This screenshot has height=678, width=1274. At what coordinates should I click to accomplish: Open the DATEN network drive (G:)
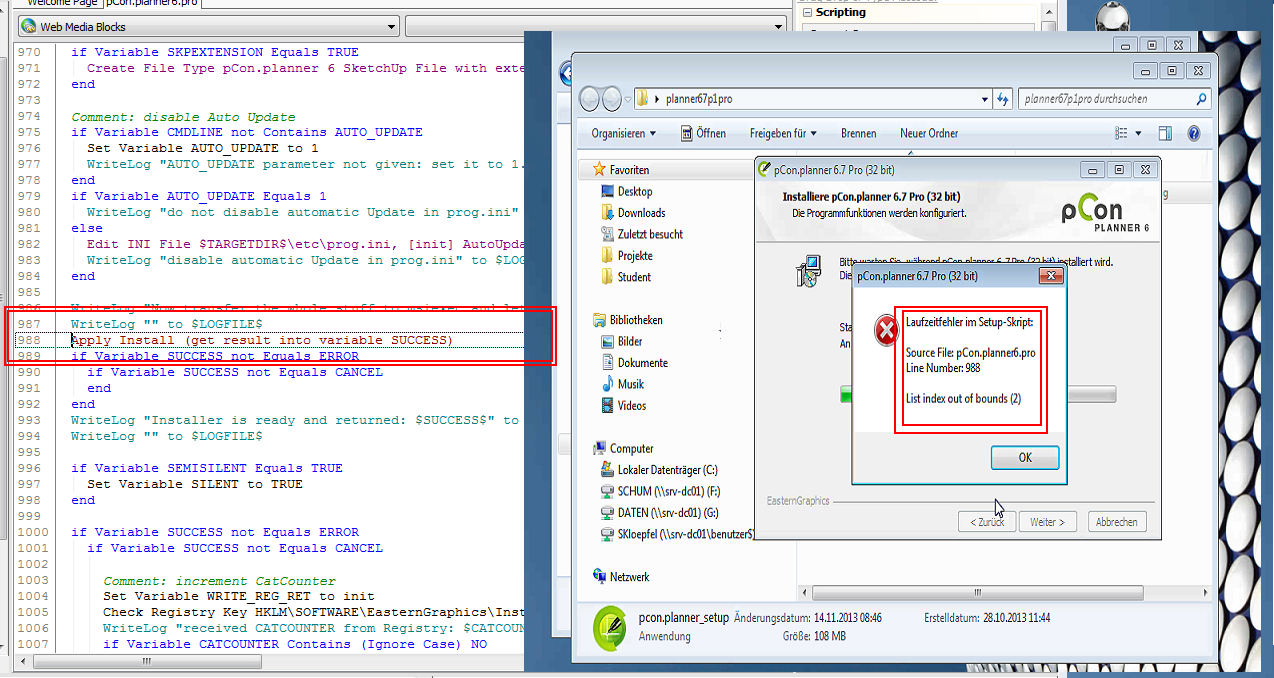point(661,513)
